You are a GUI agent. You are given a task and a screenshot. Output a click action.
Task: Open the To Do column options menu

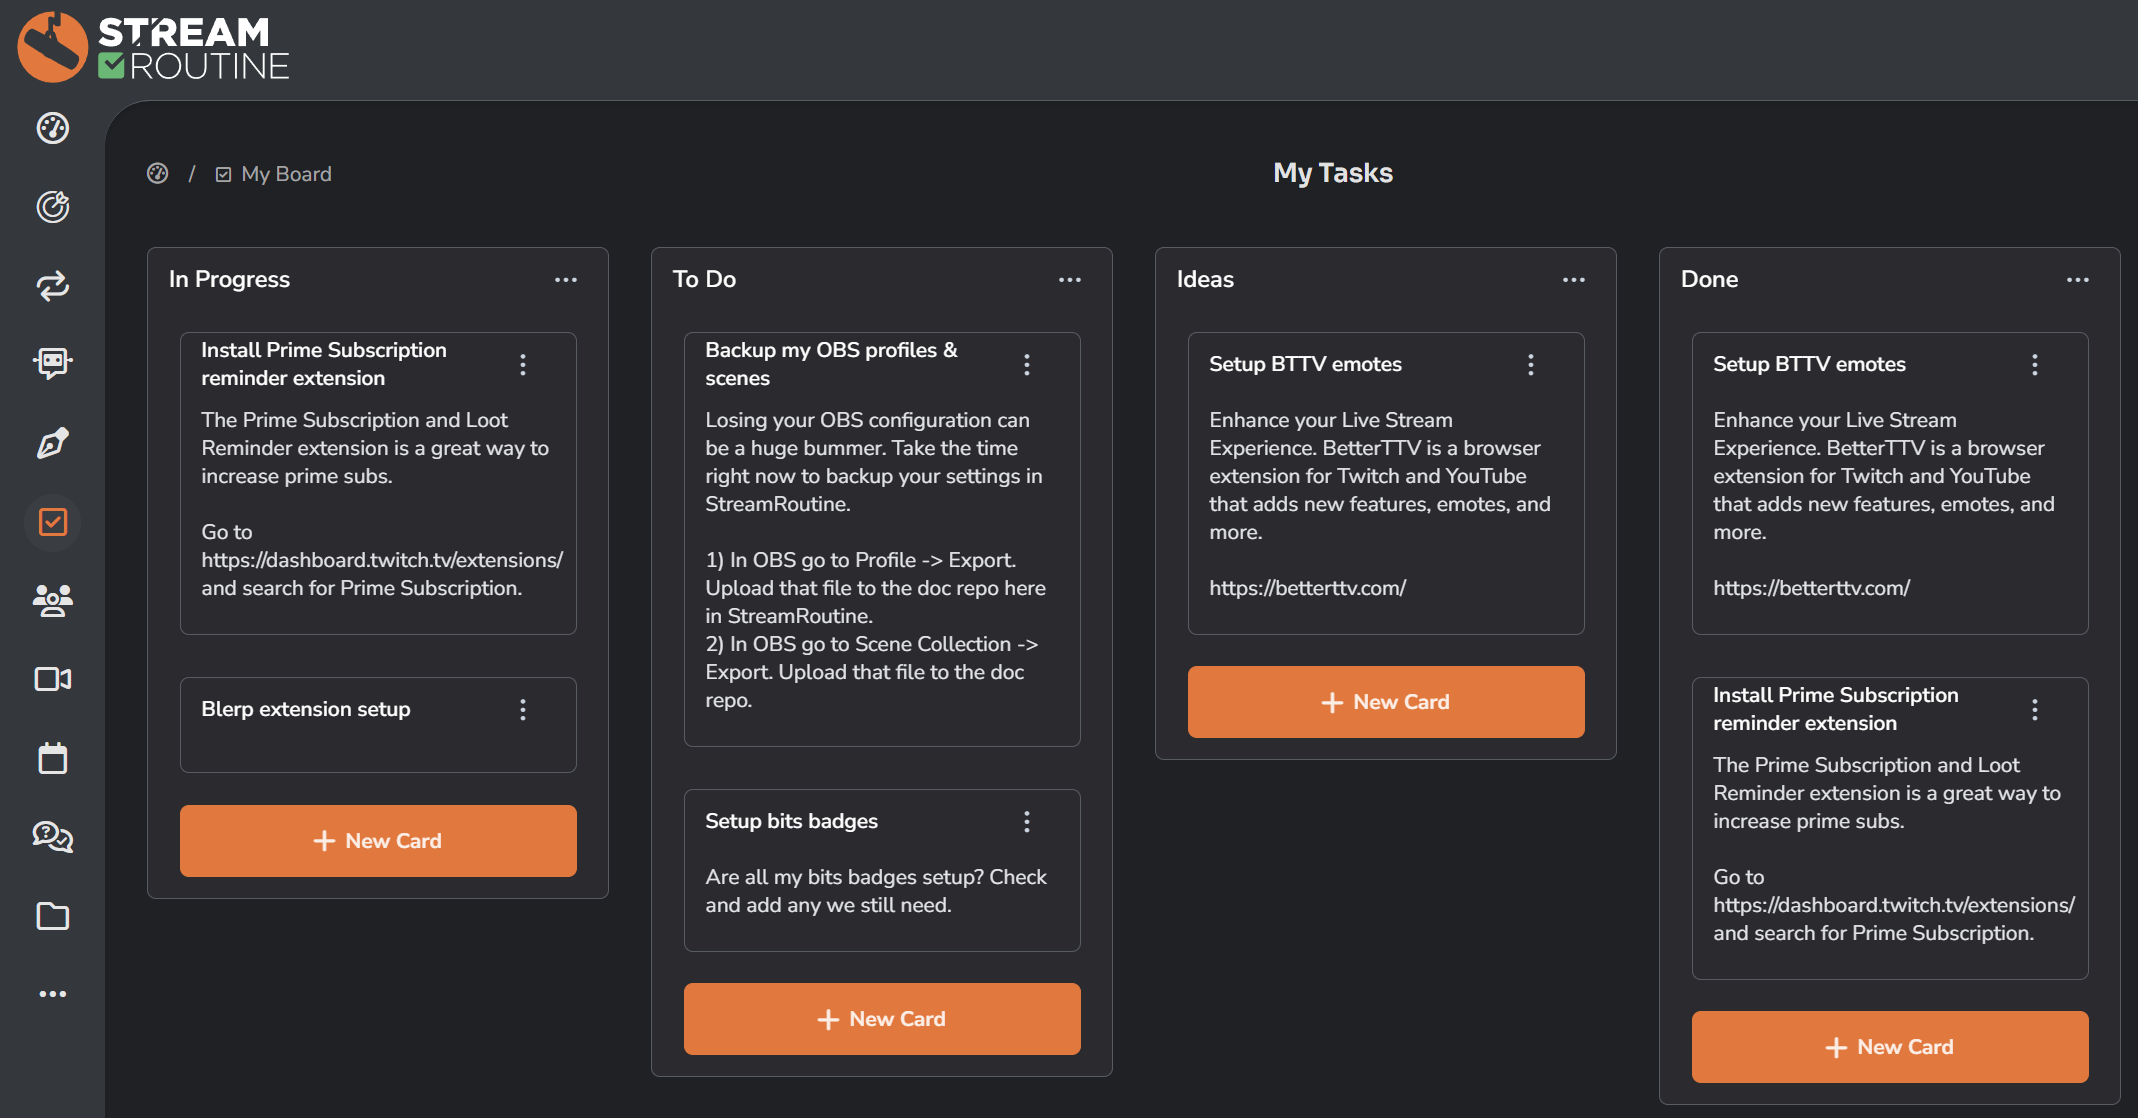coord(1070,280)
